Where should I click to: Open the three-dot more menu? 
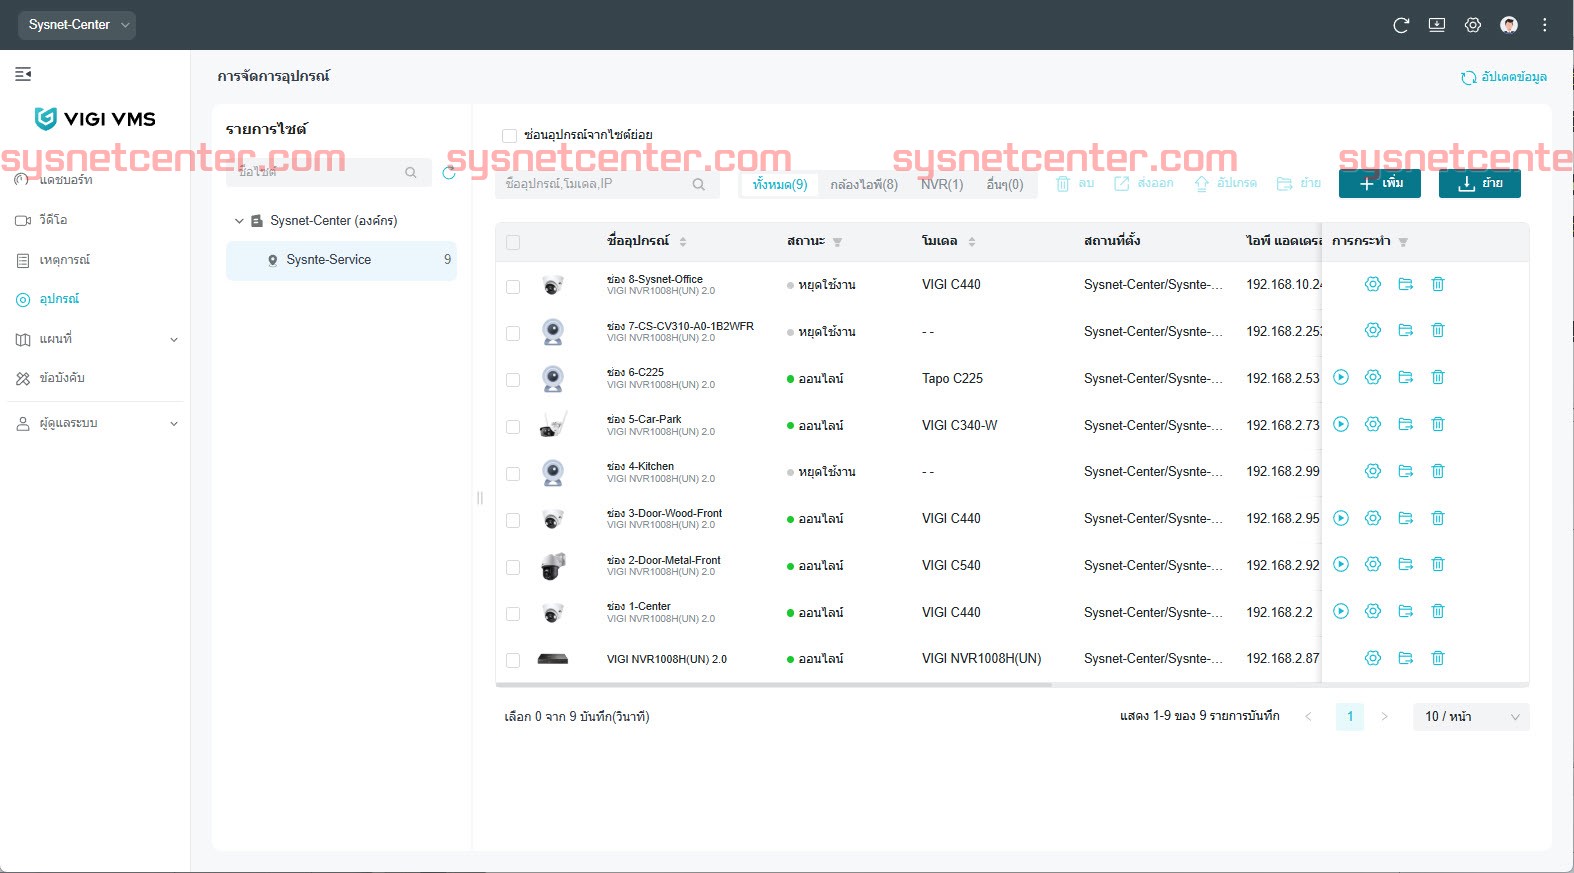(1545, 25)
